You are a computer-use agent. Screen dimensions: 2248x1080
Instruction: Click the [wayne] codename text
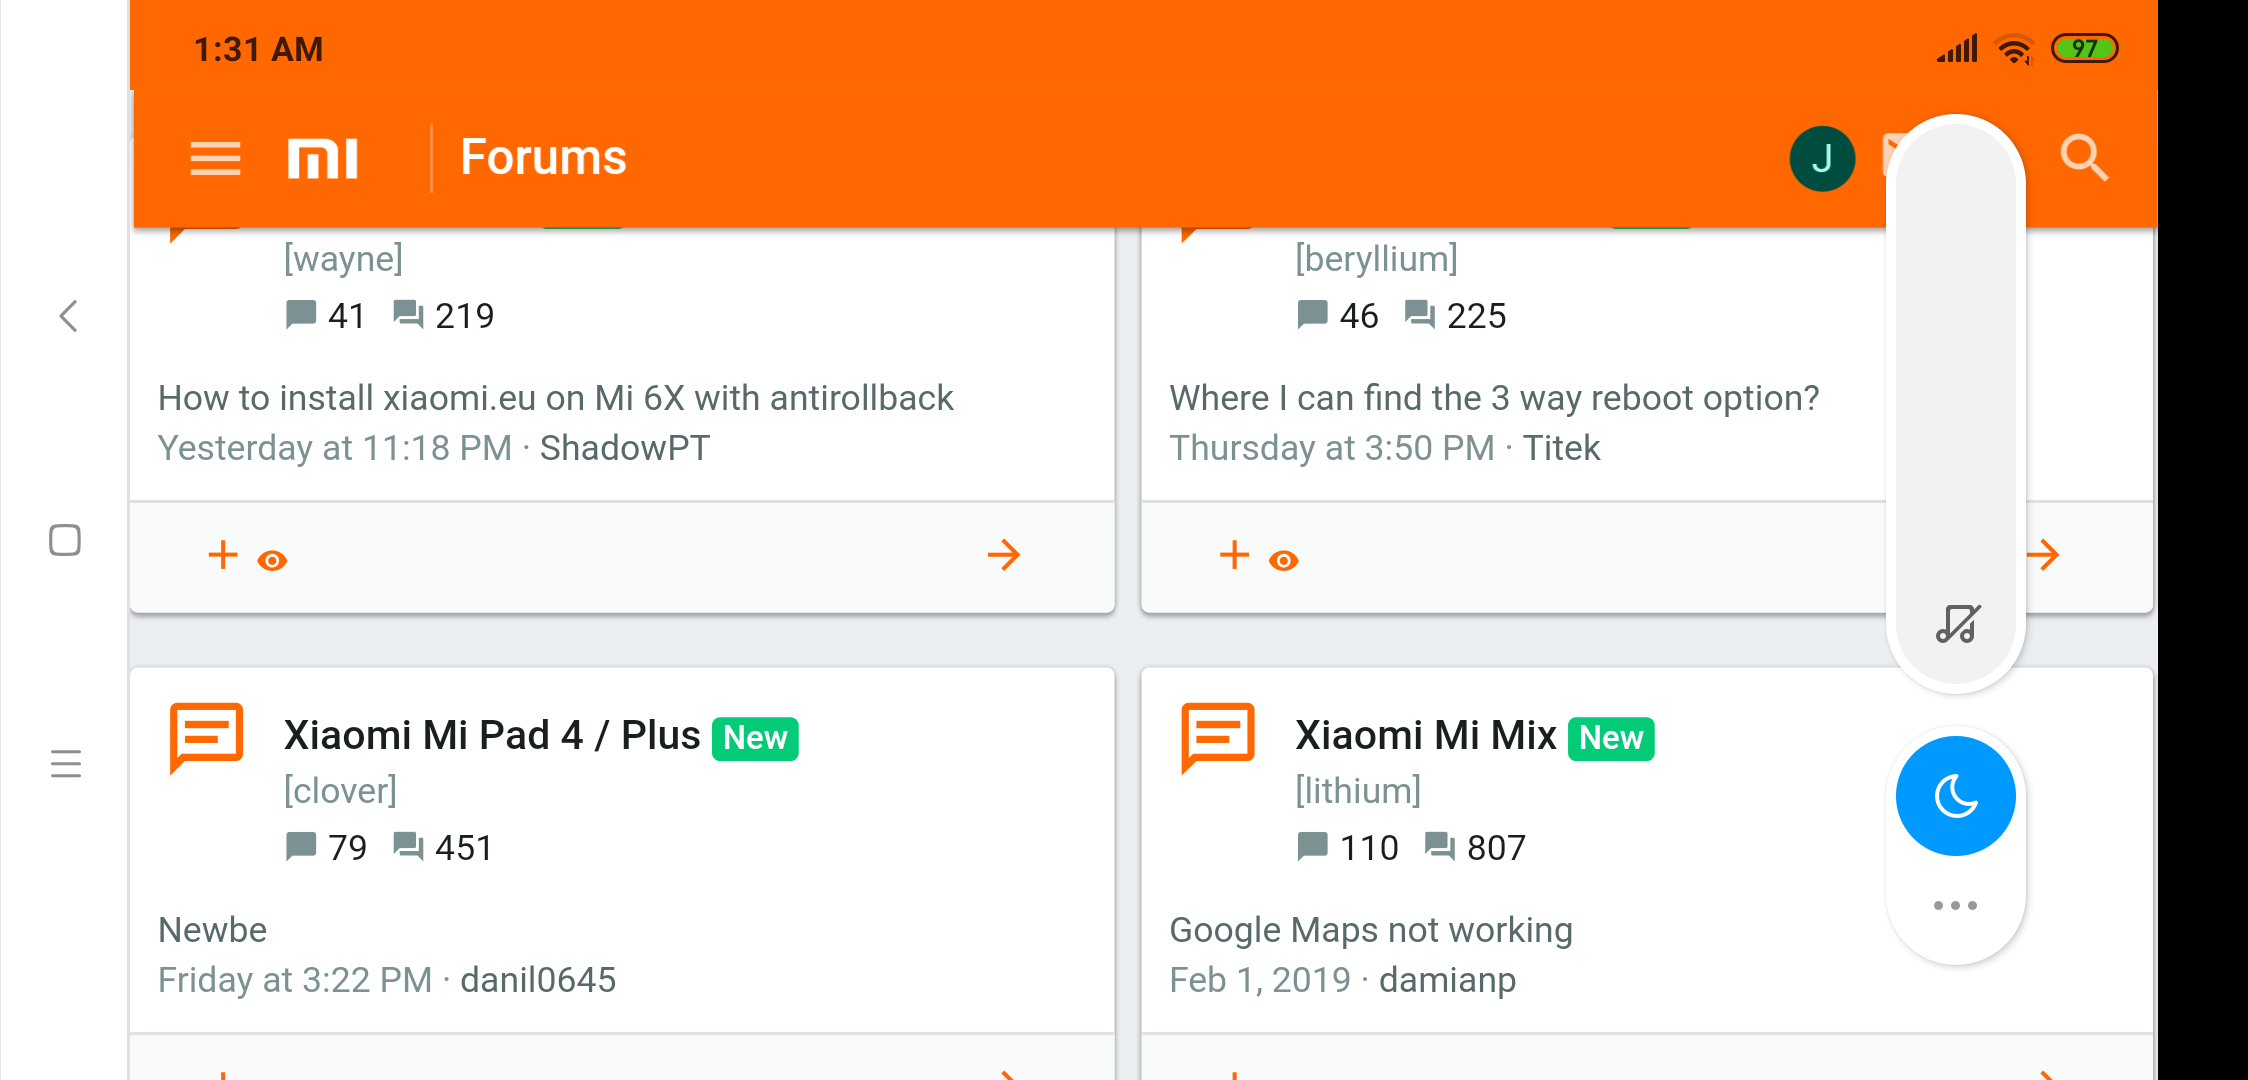(x=343, y=259)
